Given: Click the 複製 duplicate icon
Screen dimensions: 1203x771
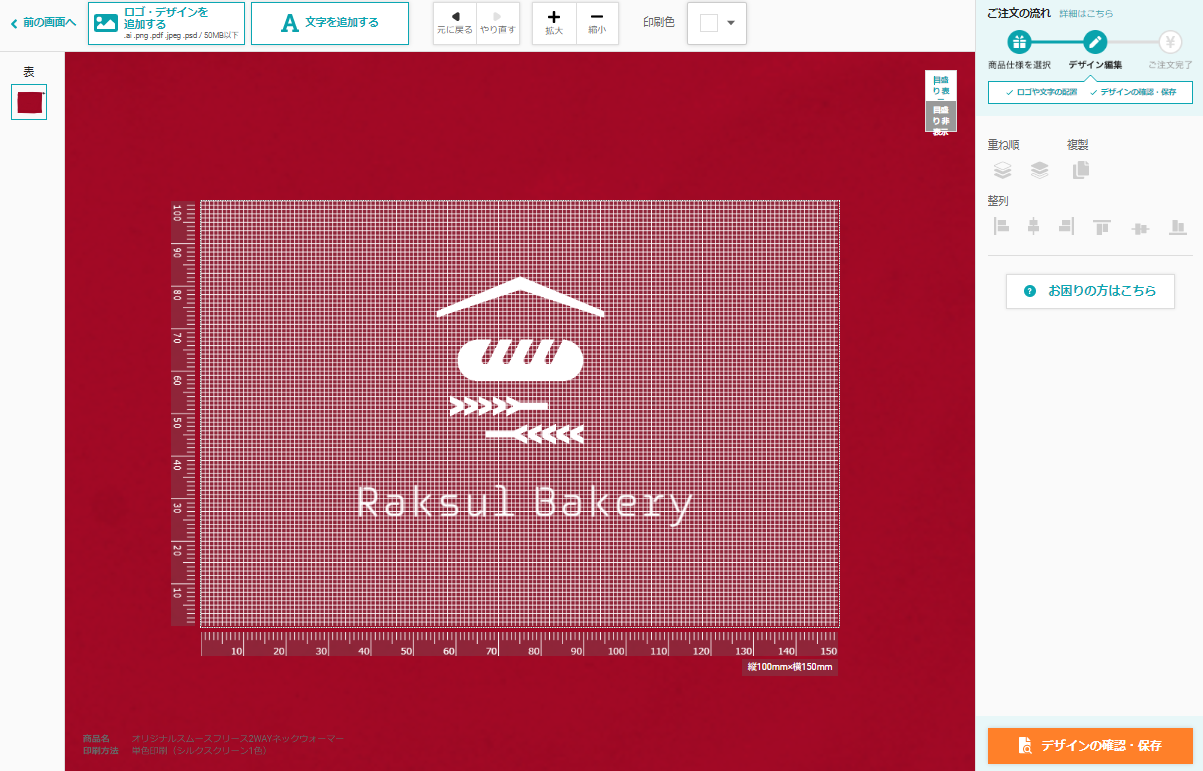Looking at the screenshot, I should [x=1080, y=170].
